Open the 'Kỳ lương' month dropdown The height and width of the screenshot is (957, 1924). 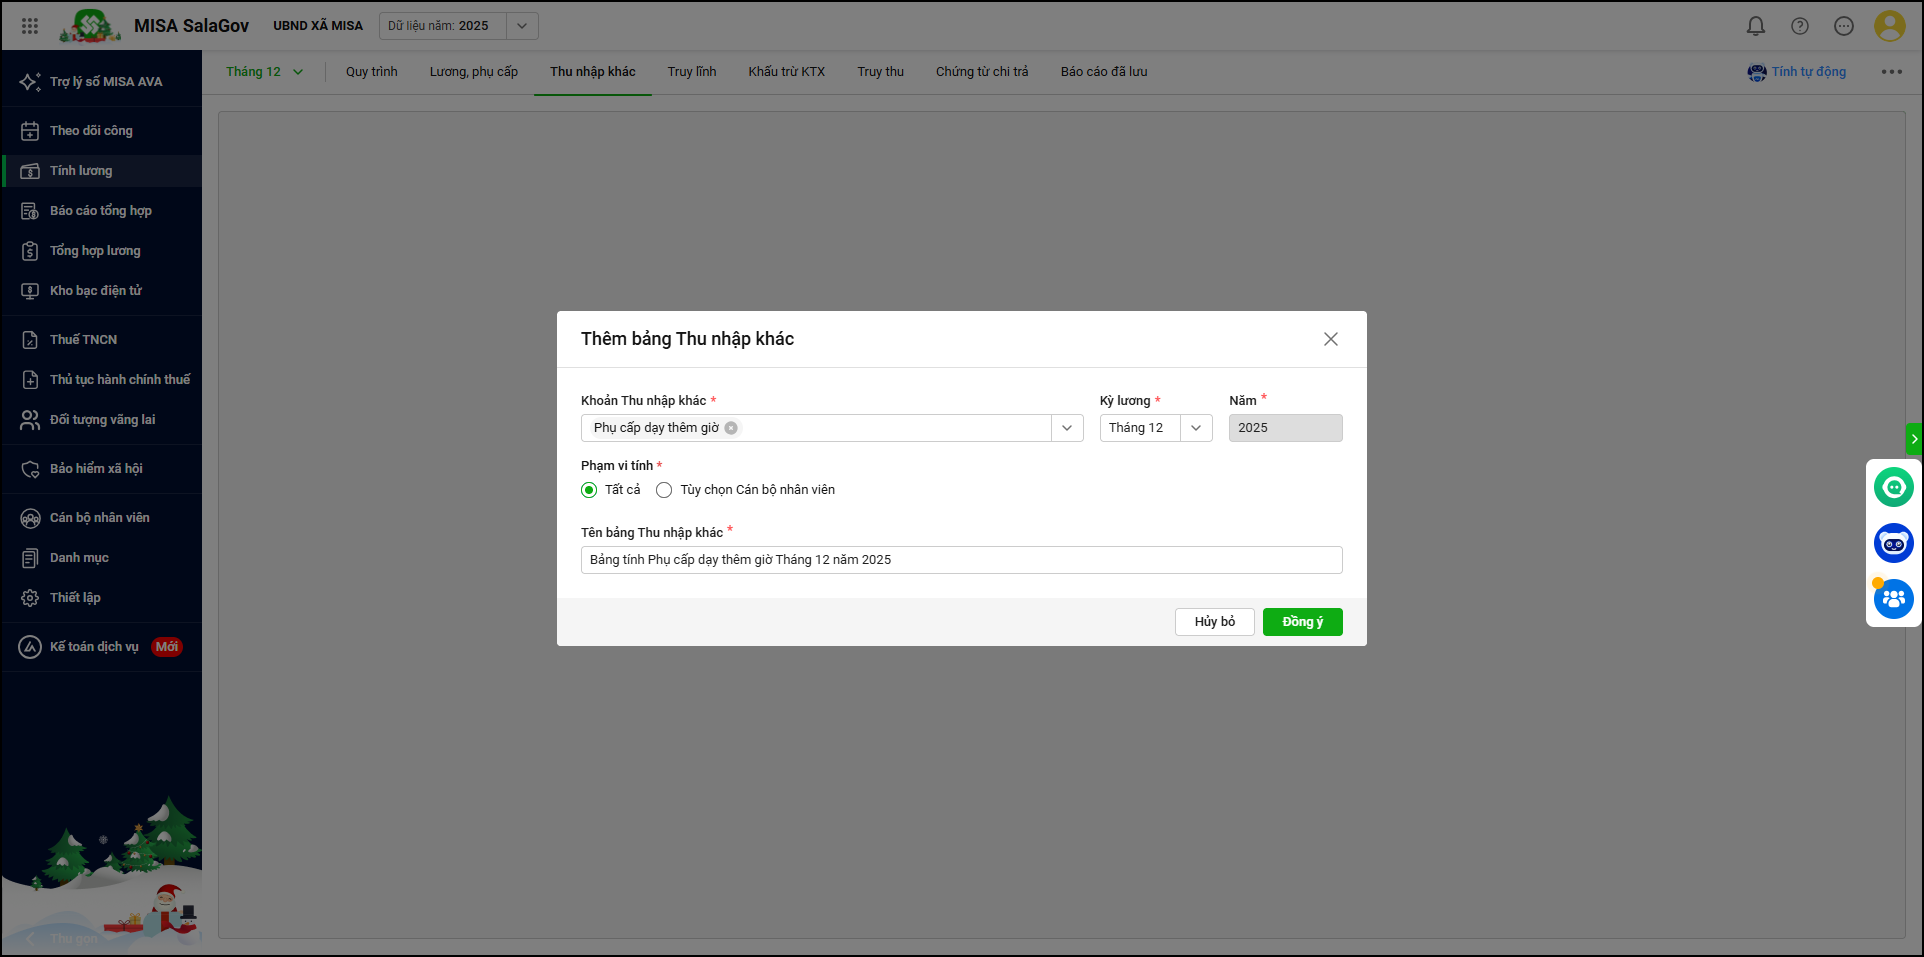pyautogui.click(x=1195, y=428)
